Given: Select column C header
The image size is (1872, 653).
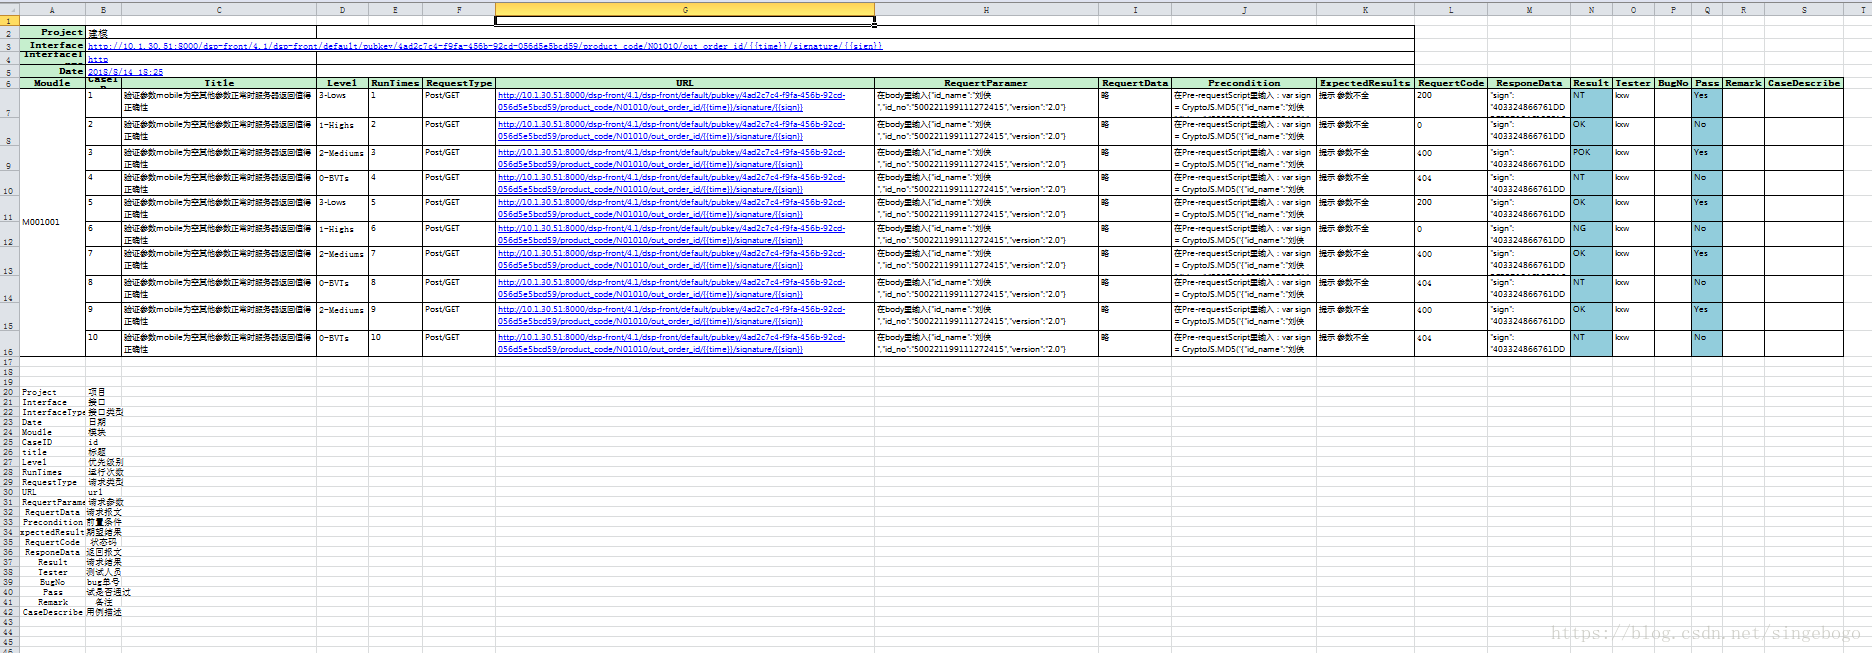Looking at the screenshot, I should pyautogui.click(x=219, y=9).
